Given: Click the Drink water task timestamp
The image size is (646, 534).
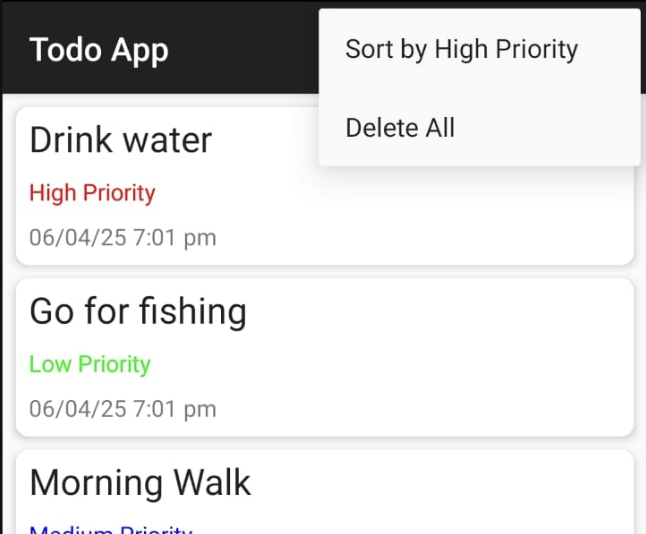Looking at the screenshot, I should point(123,238).
